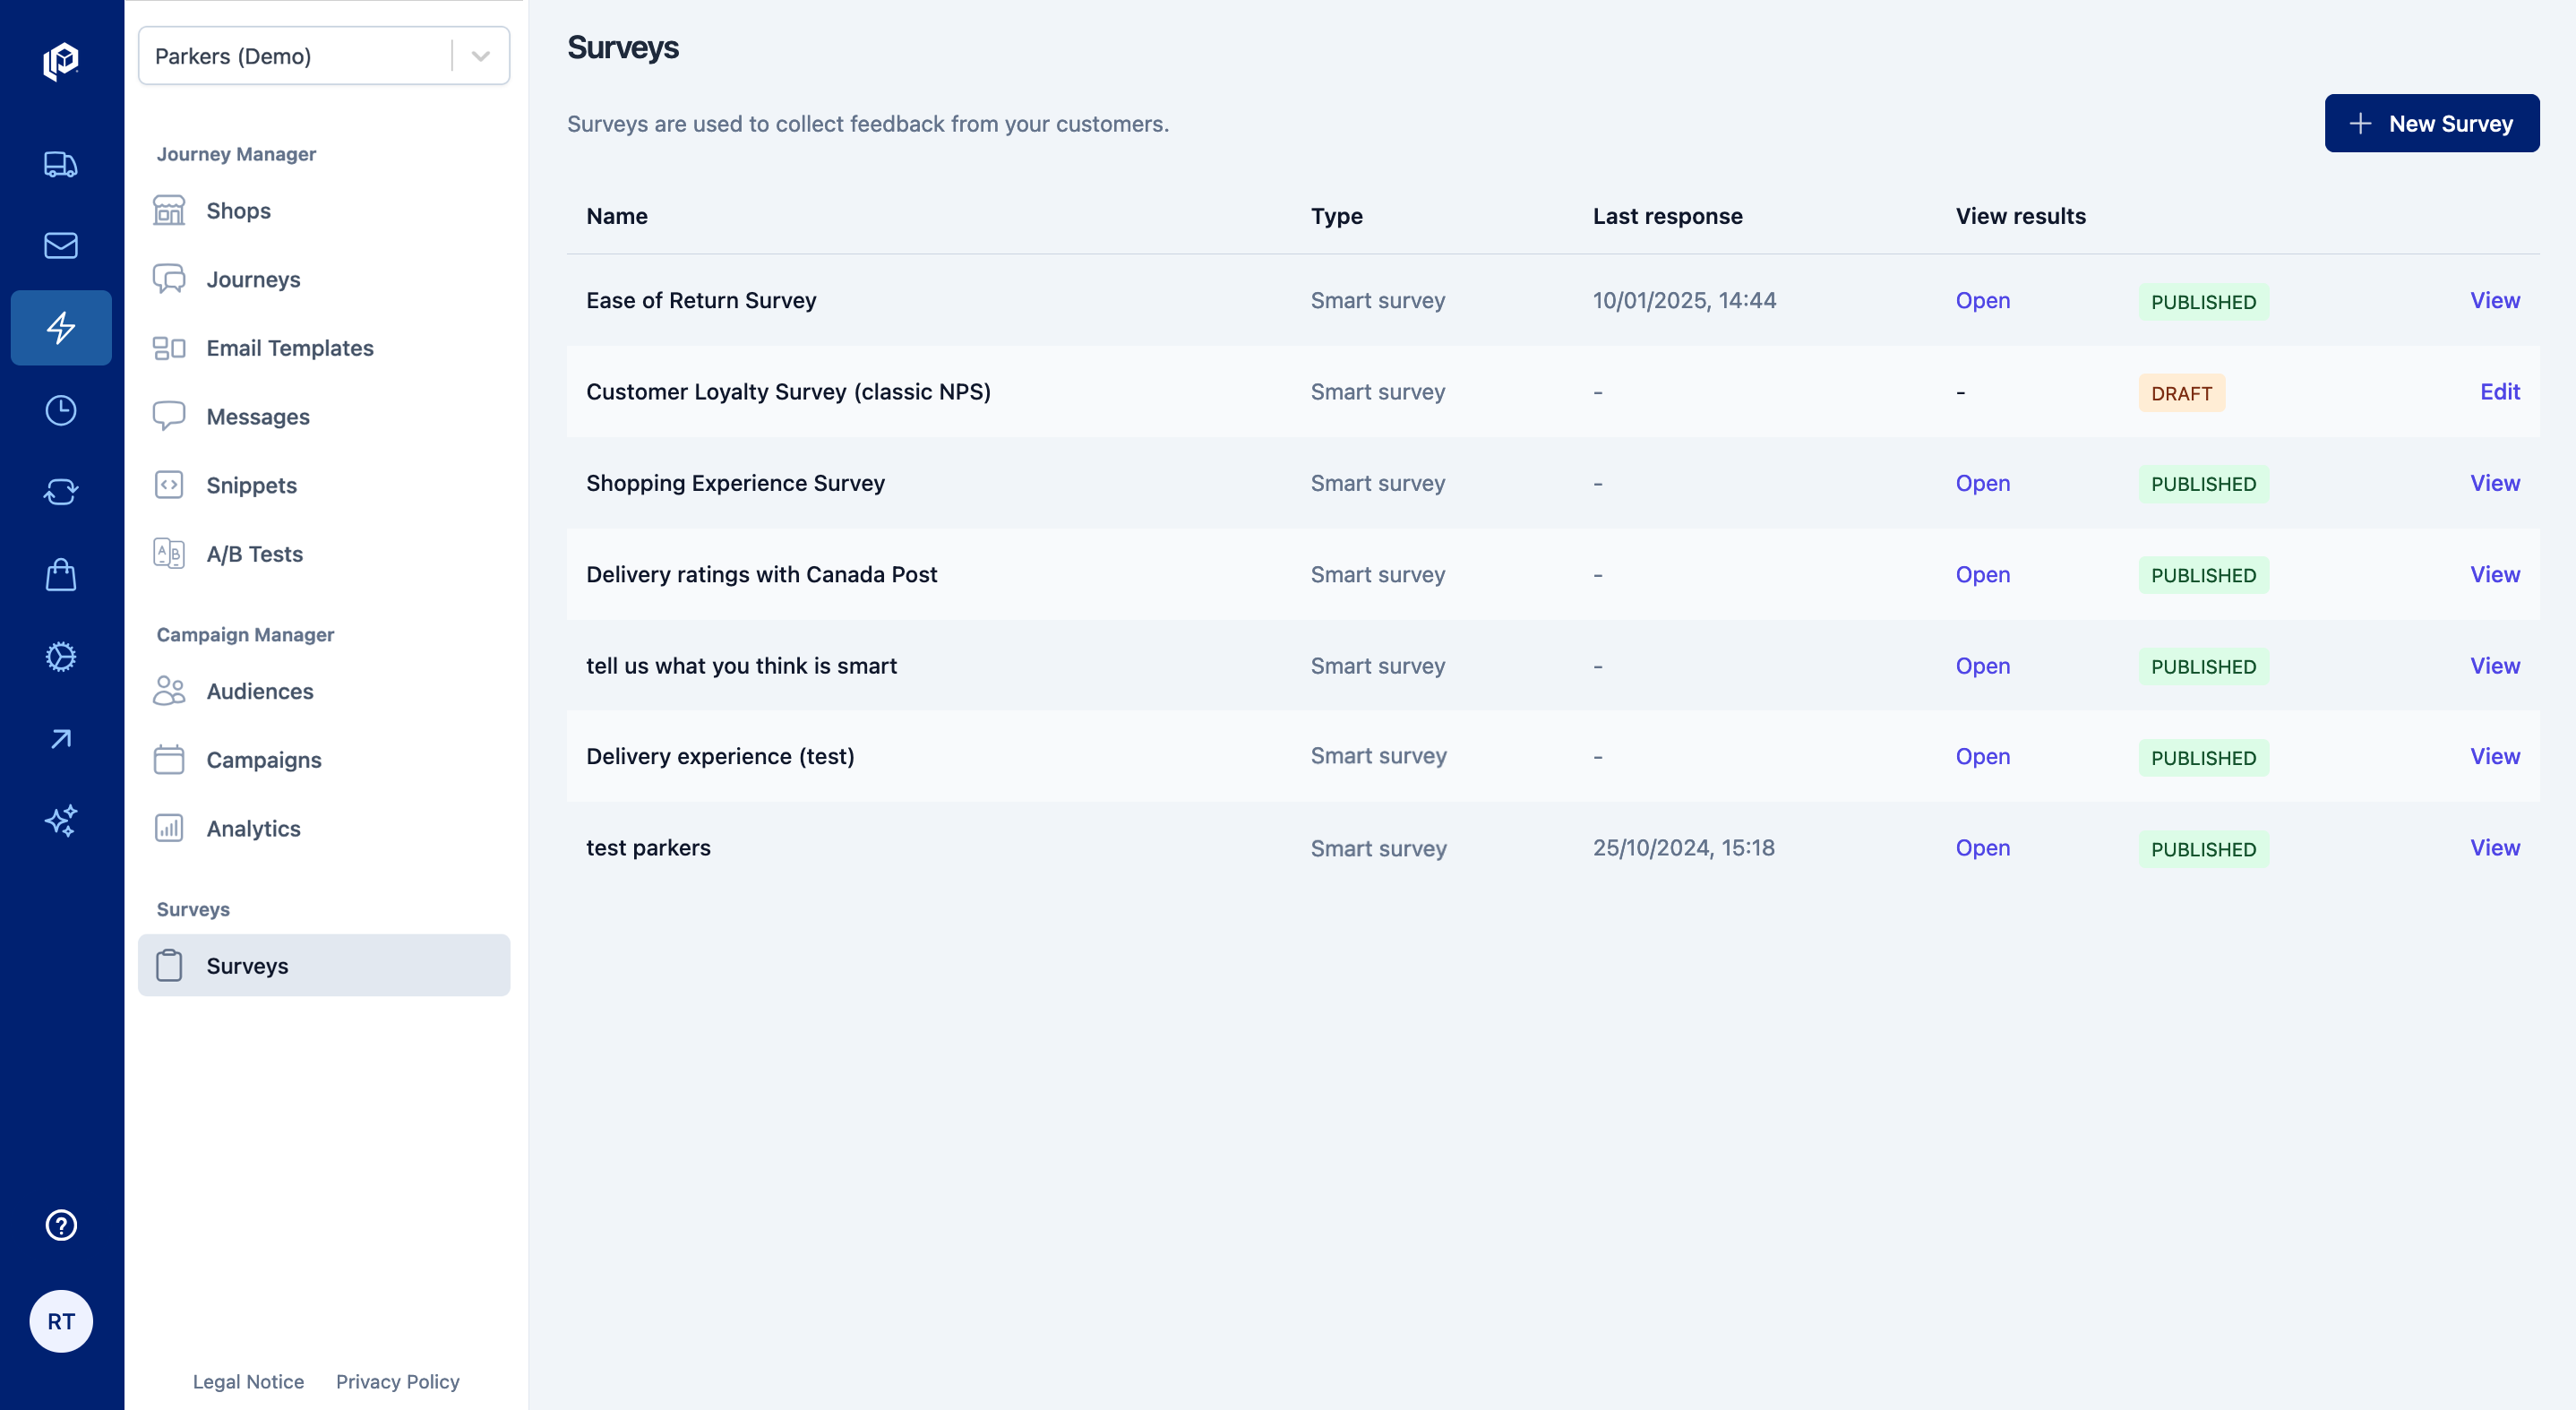The image size is (2576, 1410).
Task: Open the circular refresh arrows icon
Action: point(61,492)
